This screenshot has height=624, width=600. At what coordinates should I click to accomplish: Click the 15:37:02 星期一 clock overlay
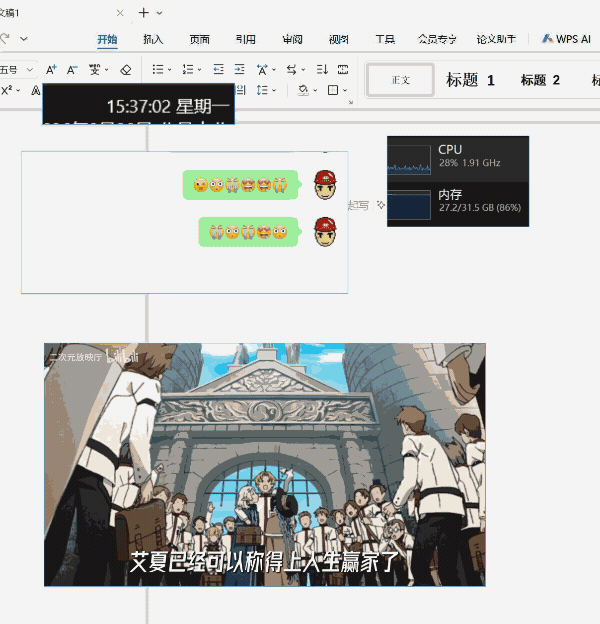pyautogui.click(x=138, y=104)
